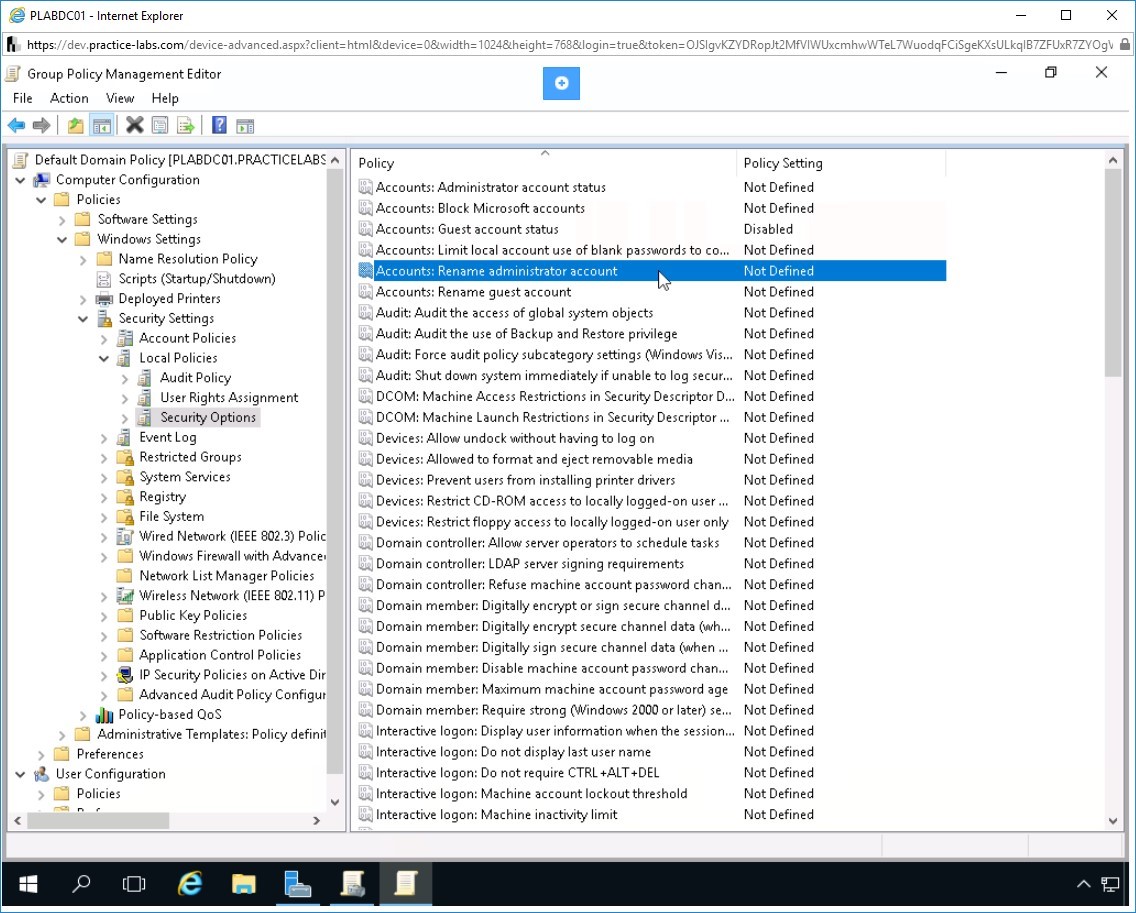
Task: Open the Help question mark icon
Action: pos(219,125)
